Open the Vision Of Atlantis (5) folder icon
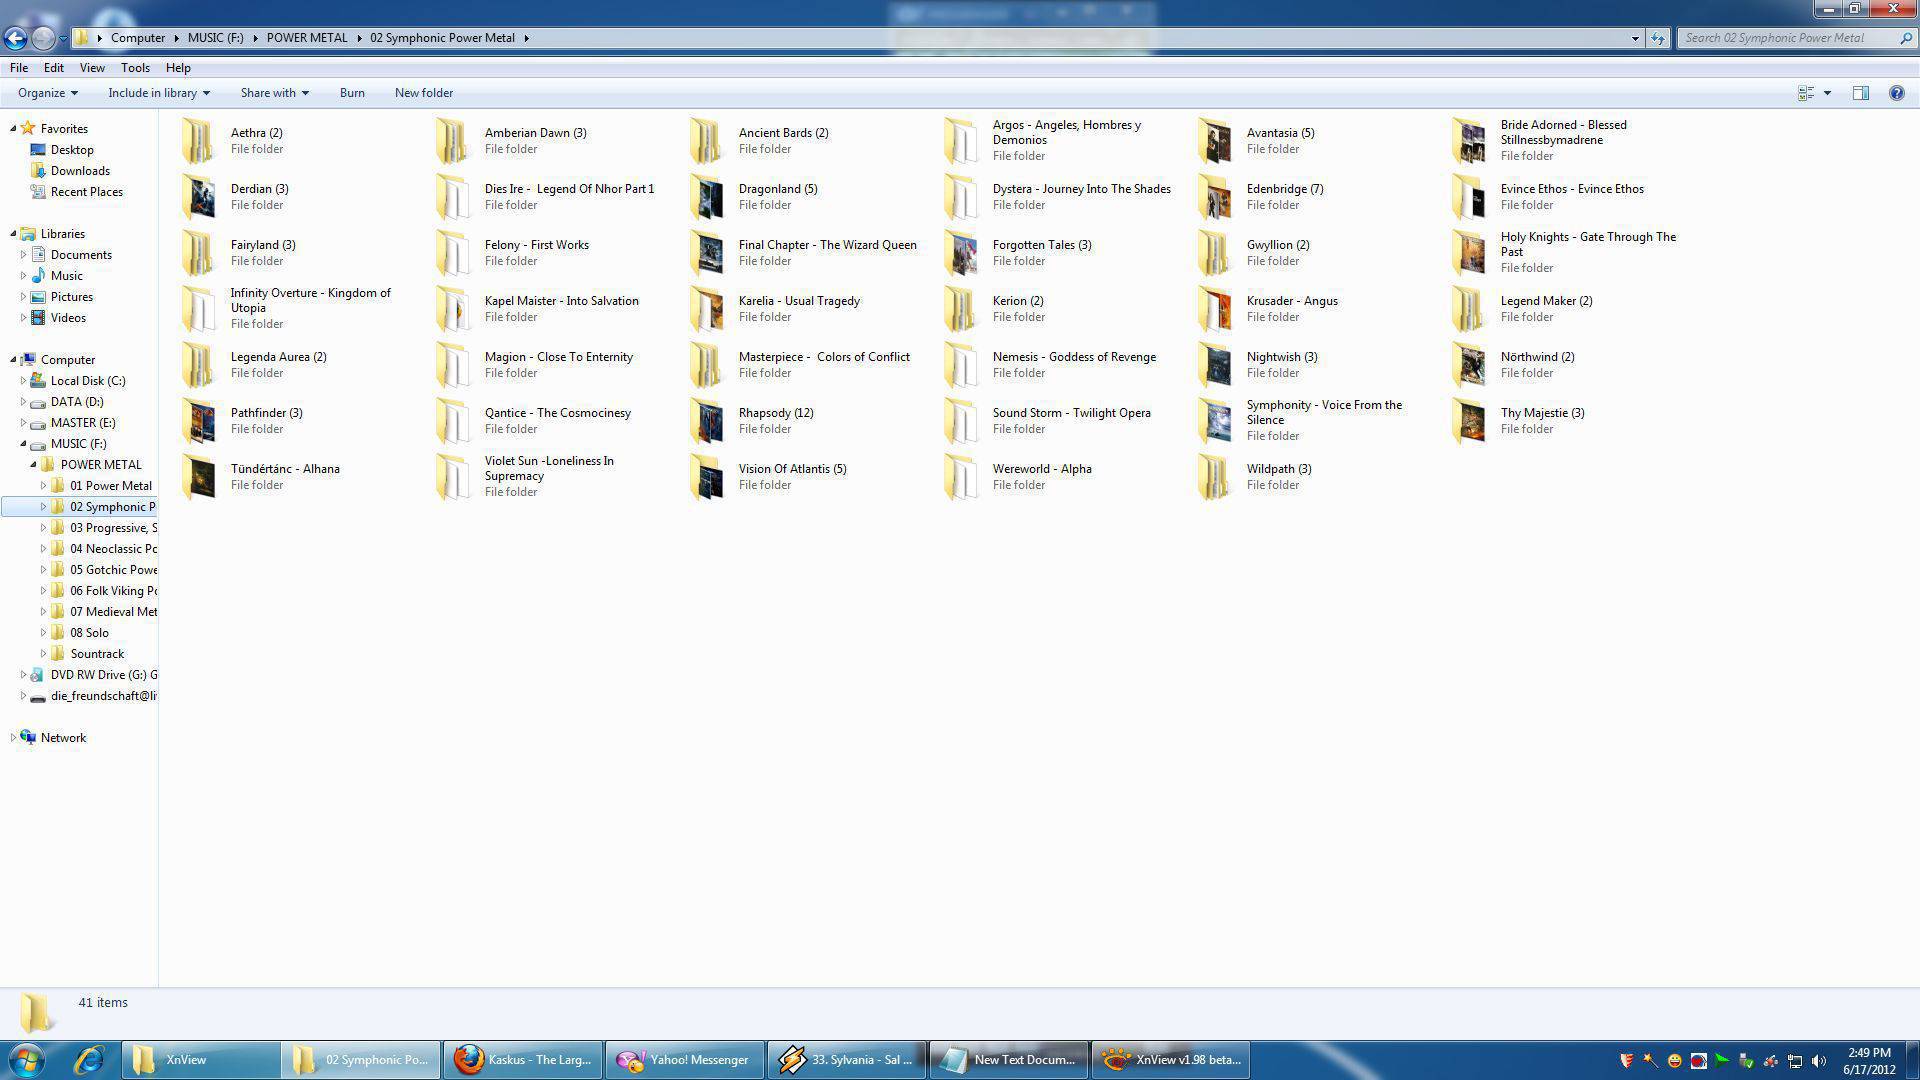 click(707, 477)
